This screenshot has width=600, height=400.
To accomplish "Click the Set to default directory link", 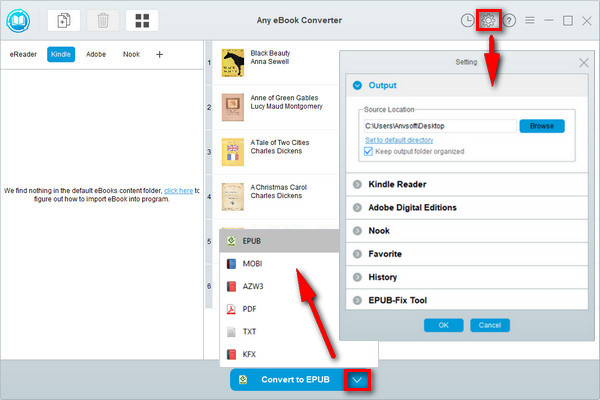I will (399, 140).
